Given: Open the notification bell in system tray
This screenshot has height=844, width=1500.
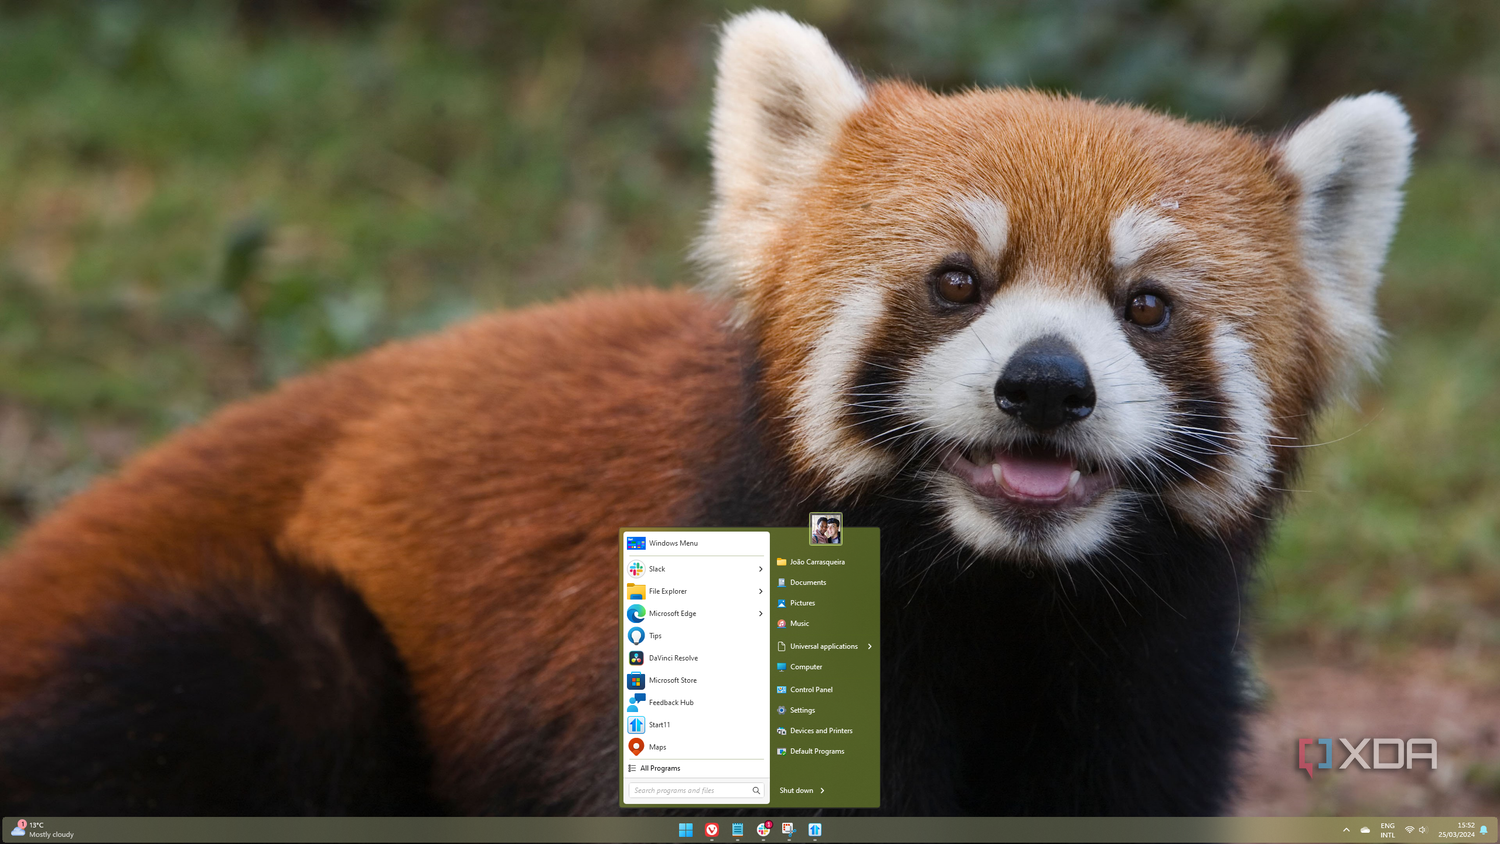Looking at the screenshot, I should coord(1484,830).
